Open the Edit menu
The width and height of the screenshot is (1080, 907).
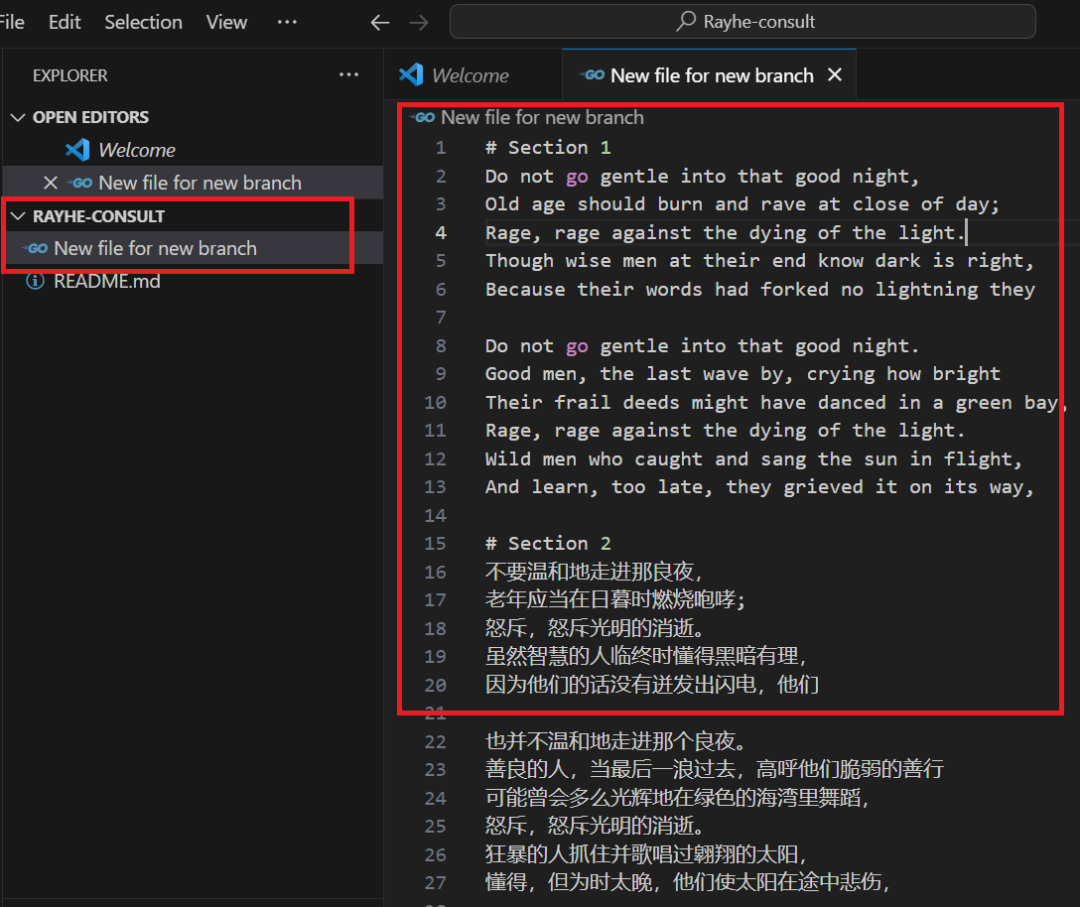(64, 22)
